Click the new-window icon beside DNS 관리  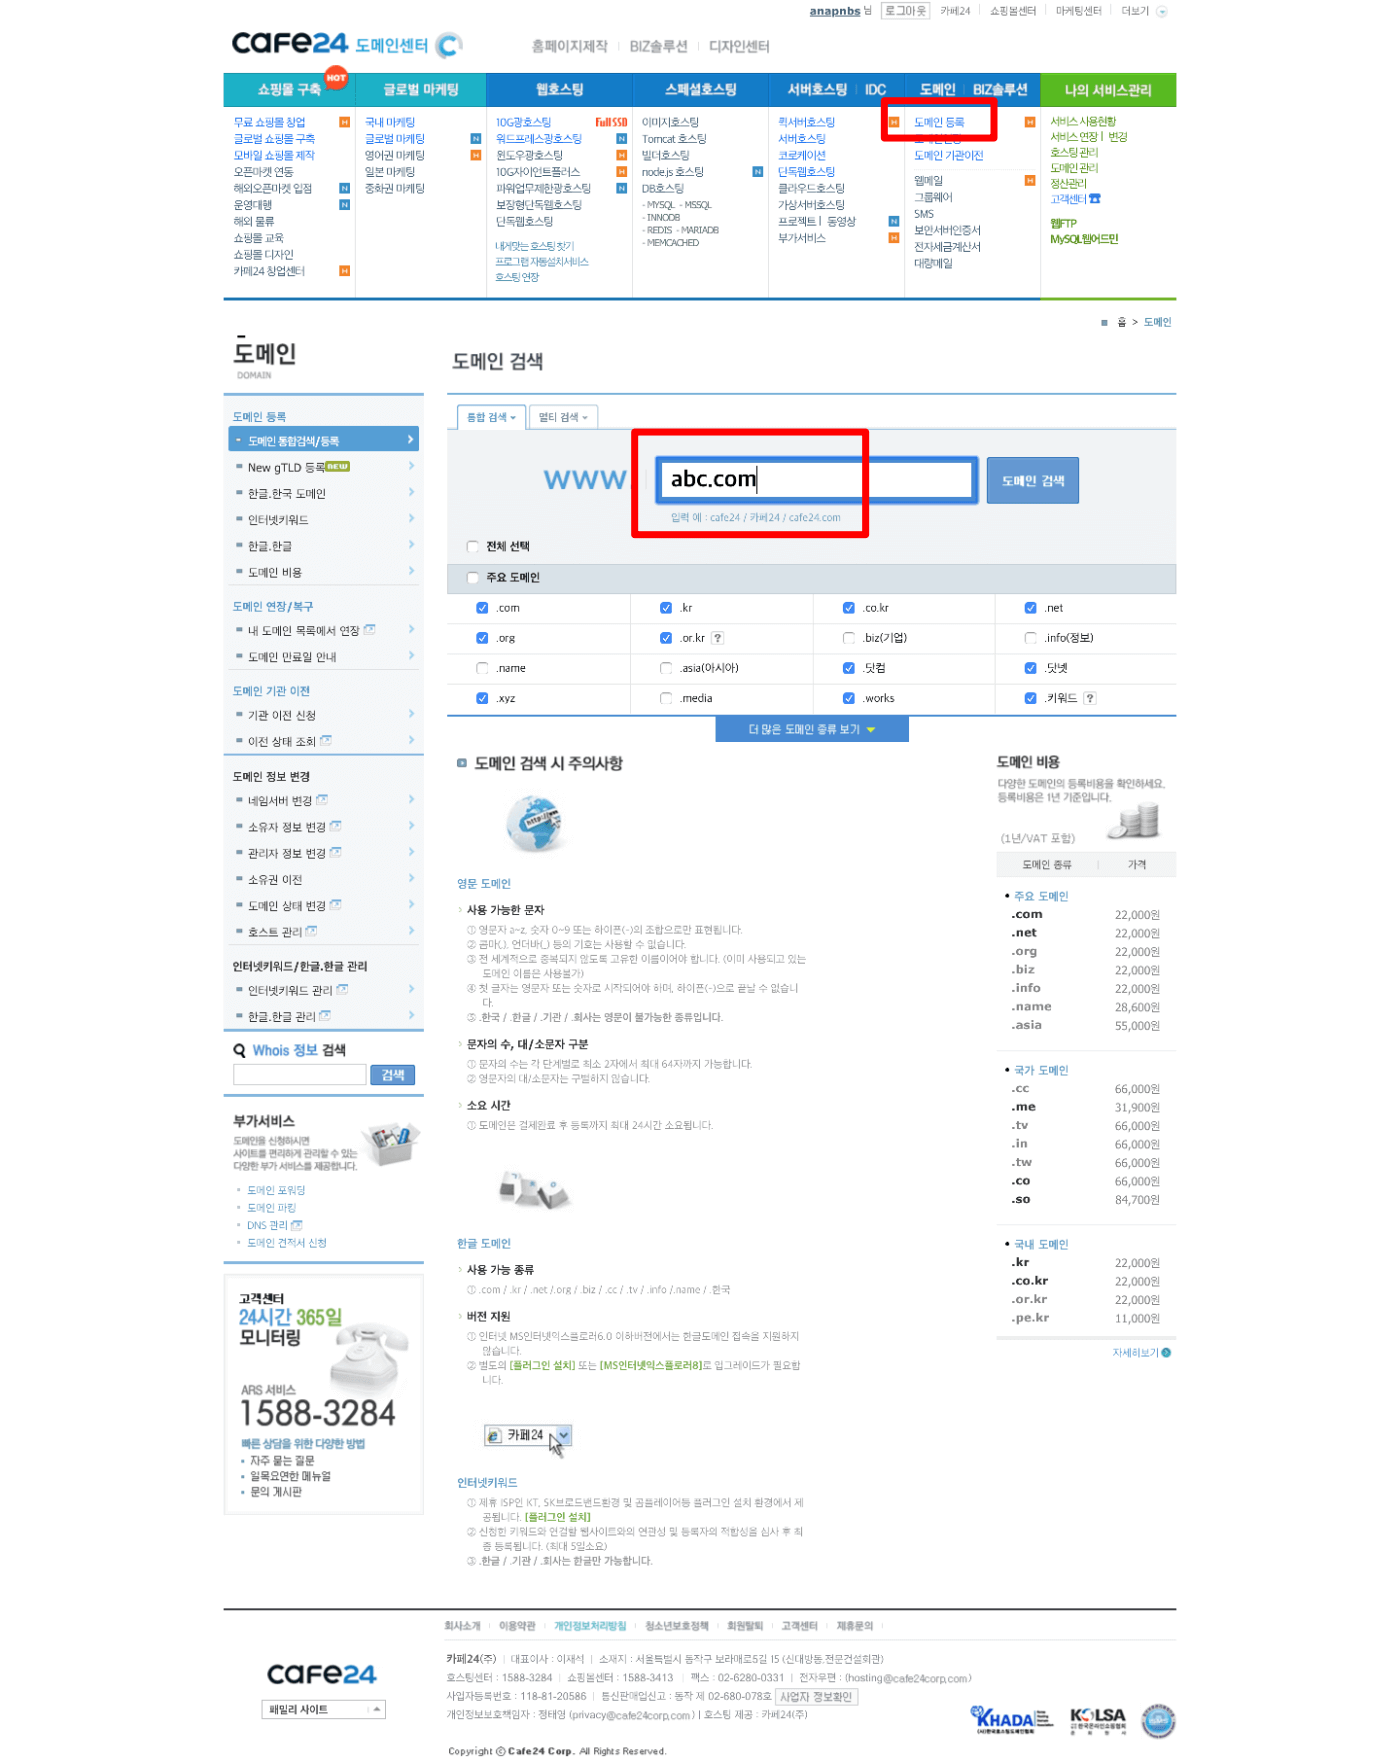[297, 1225]
